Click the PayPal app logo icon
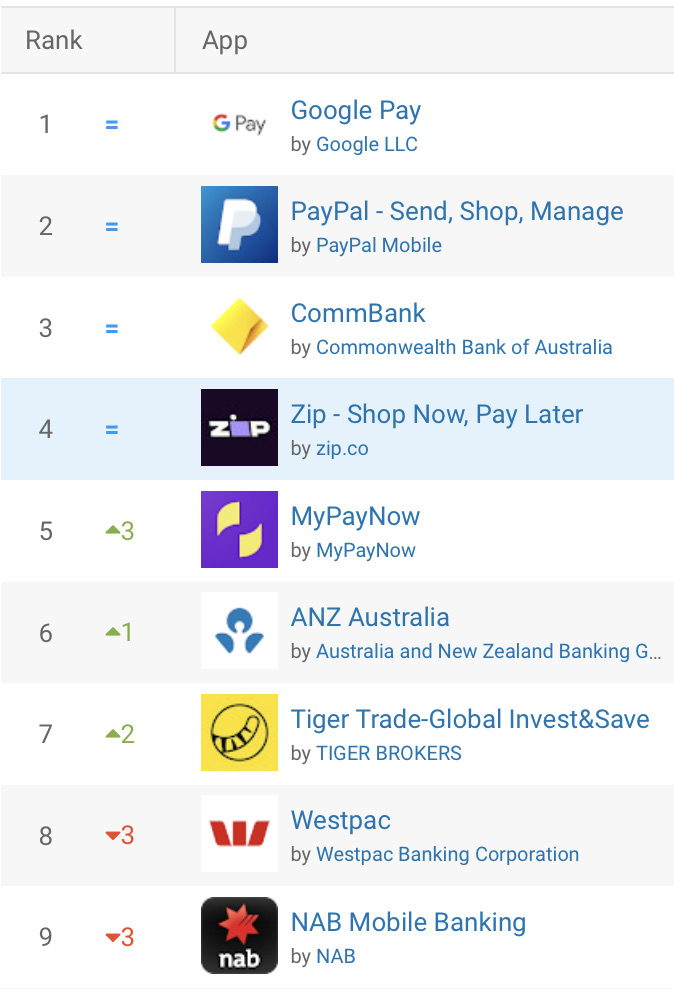 (239, 224)
